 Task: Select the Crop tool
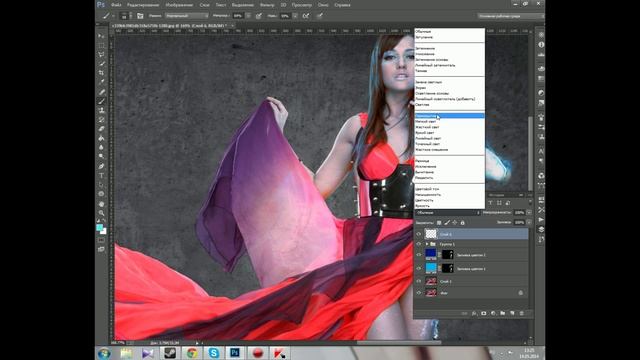pyautogui.click(x=101, y=73)
